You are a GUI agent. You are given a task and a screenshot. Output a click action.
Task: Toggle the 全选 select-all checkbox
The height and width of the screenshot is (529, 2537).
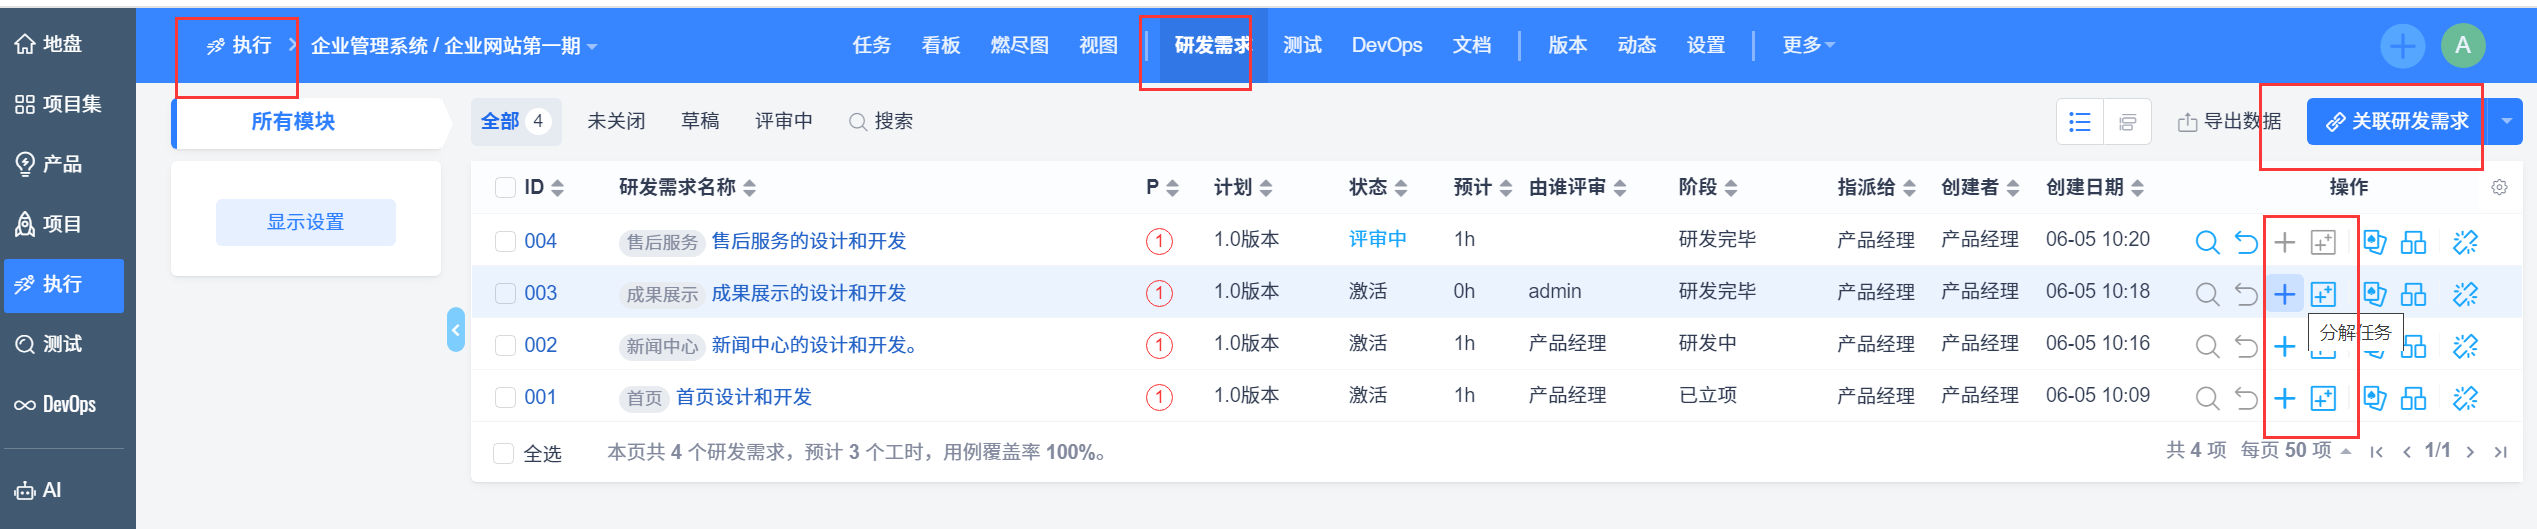504,454
